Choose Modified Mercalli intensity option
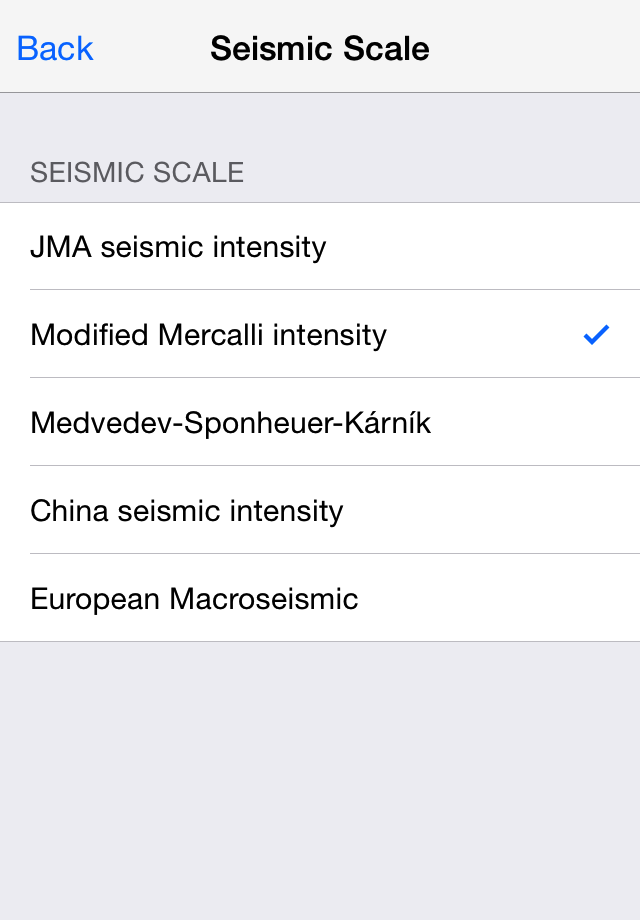The image size is (640, 920). click(320, 335)
